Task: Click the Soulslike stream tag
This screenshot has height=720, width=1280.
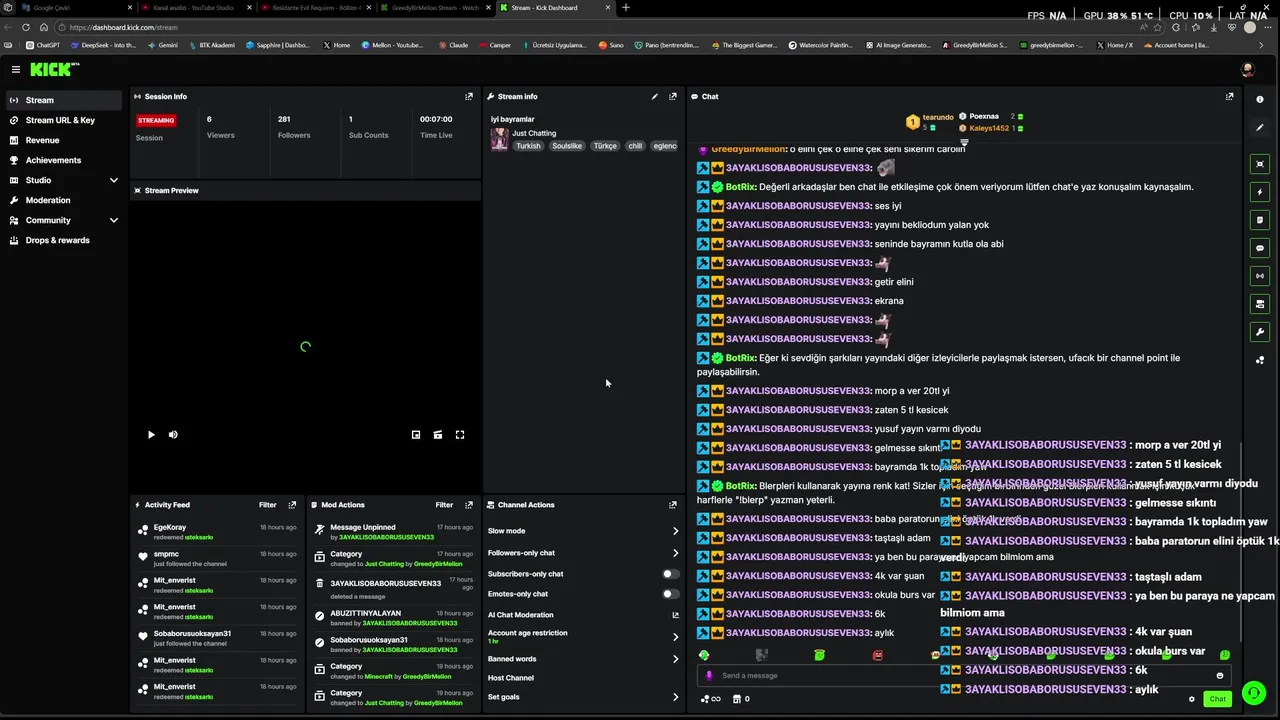Action: pyautogui.click(x=567, y=146)
